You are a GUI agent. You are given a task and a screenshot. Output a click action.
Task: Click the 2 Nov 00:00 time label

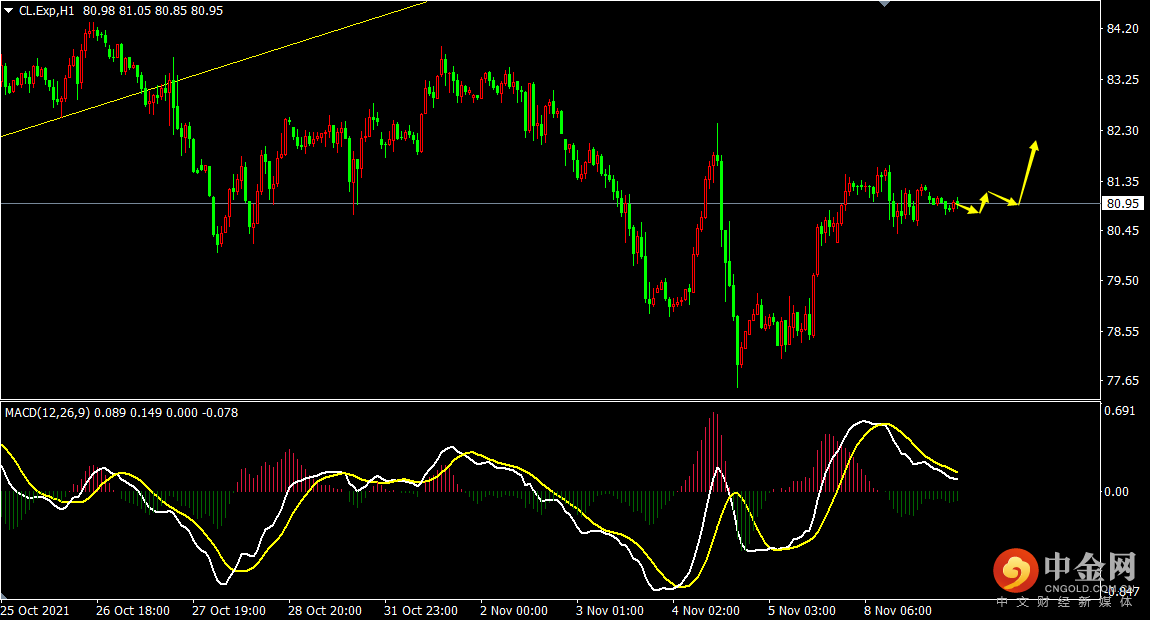(514, 610)
